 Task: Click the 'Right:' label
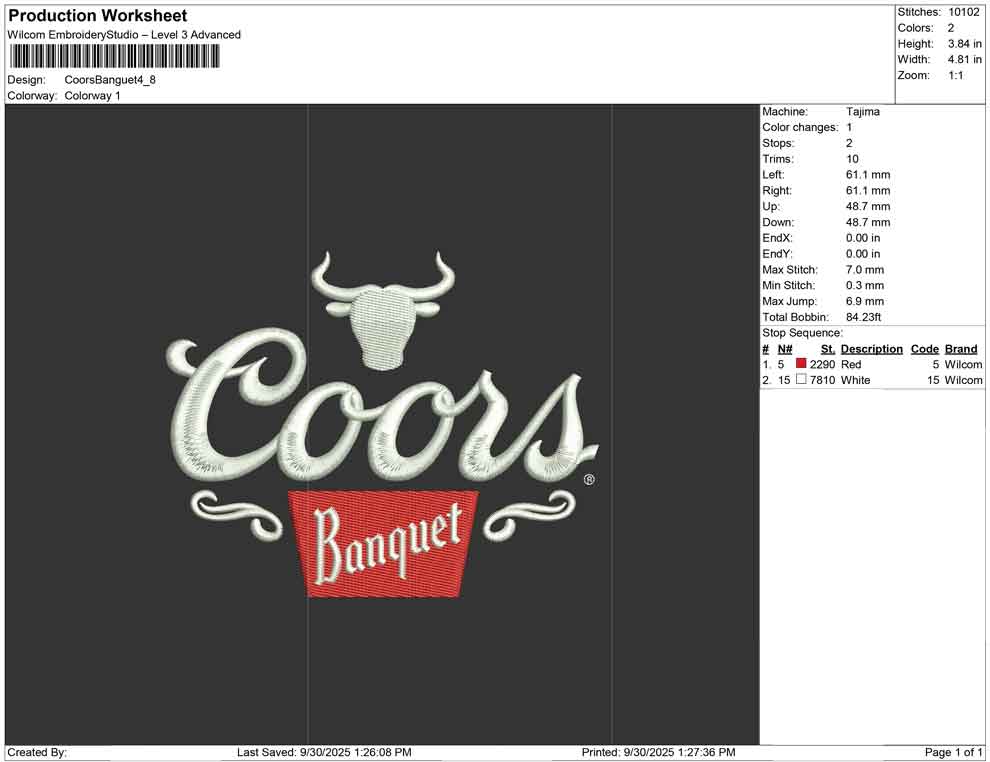[777, 190]
